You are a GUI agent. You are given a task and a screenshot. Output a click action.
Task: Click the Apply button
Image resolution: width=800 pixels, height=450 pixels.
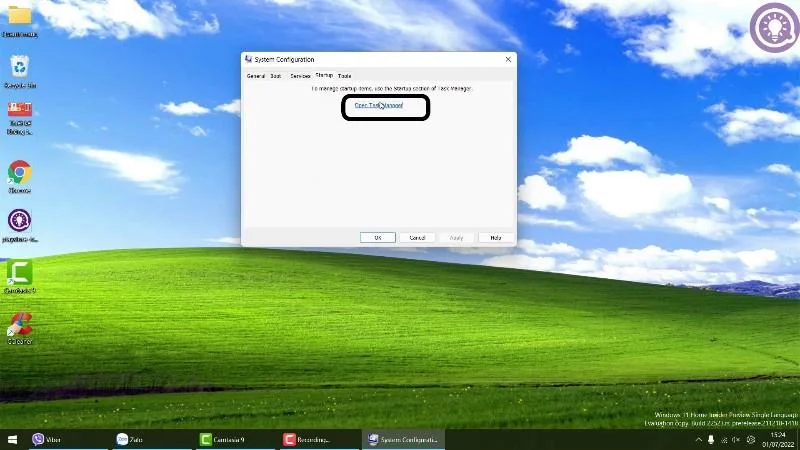[x=456, y=238]
